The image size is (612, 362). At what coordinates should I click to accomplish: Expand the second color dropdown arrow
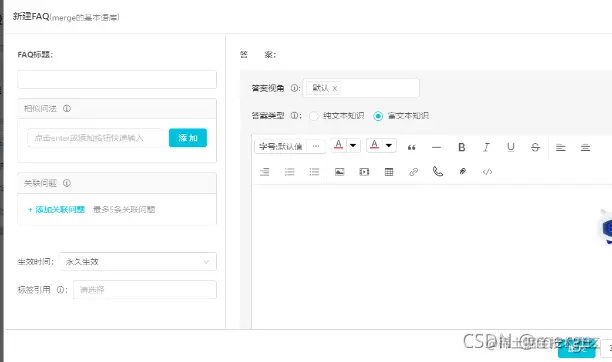pyautogui.click(x=389, y=146)
